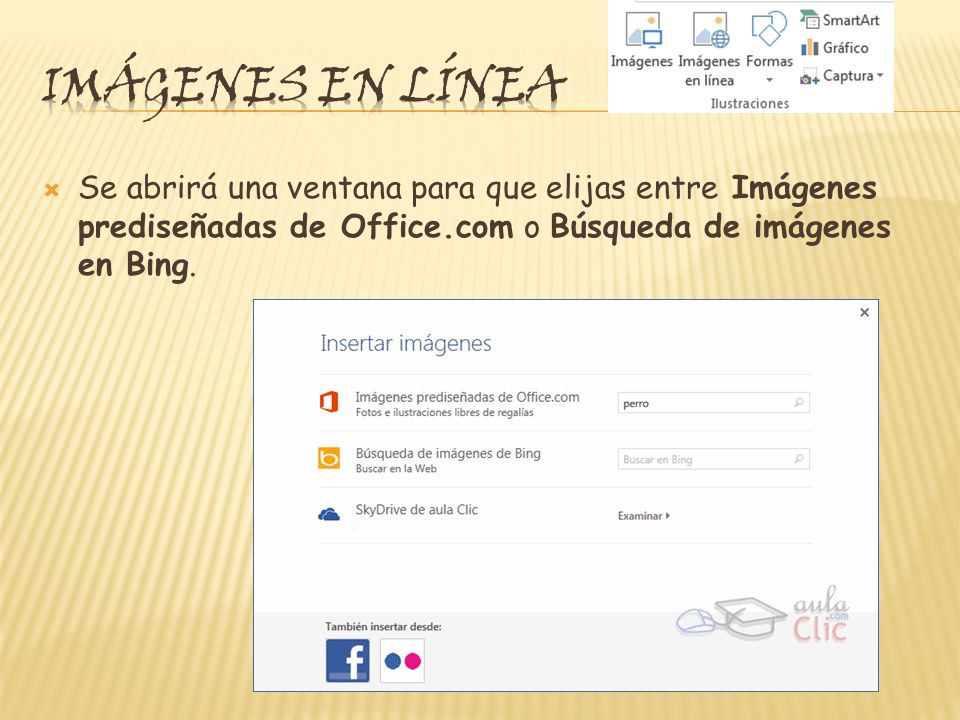Click the Captura screenshot icon

click(809, 77)
